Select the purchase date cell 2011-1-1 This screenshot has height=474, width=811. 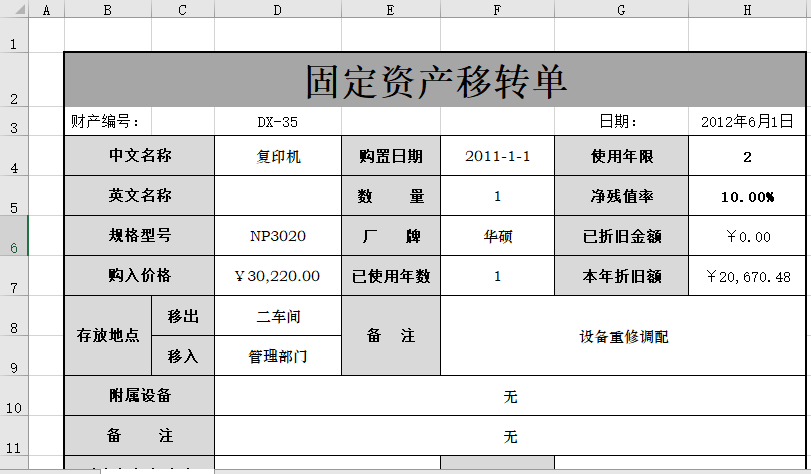[x=497, y=156]
